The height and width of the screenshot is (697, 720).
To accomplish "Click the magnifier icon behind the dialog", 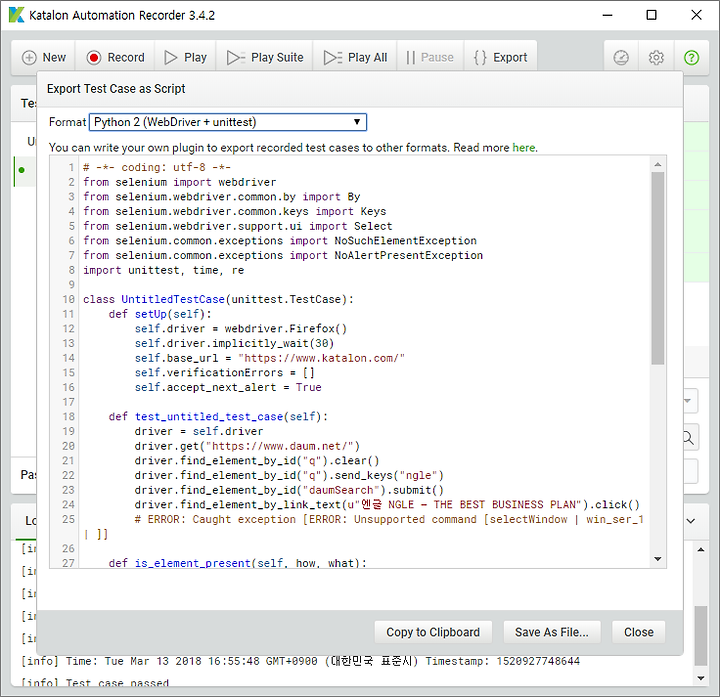I will 689,437.
